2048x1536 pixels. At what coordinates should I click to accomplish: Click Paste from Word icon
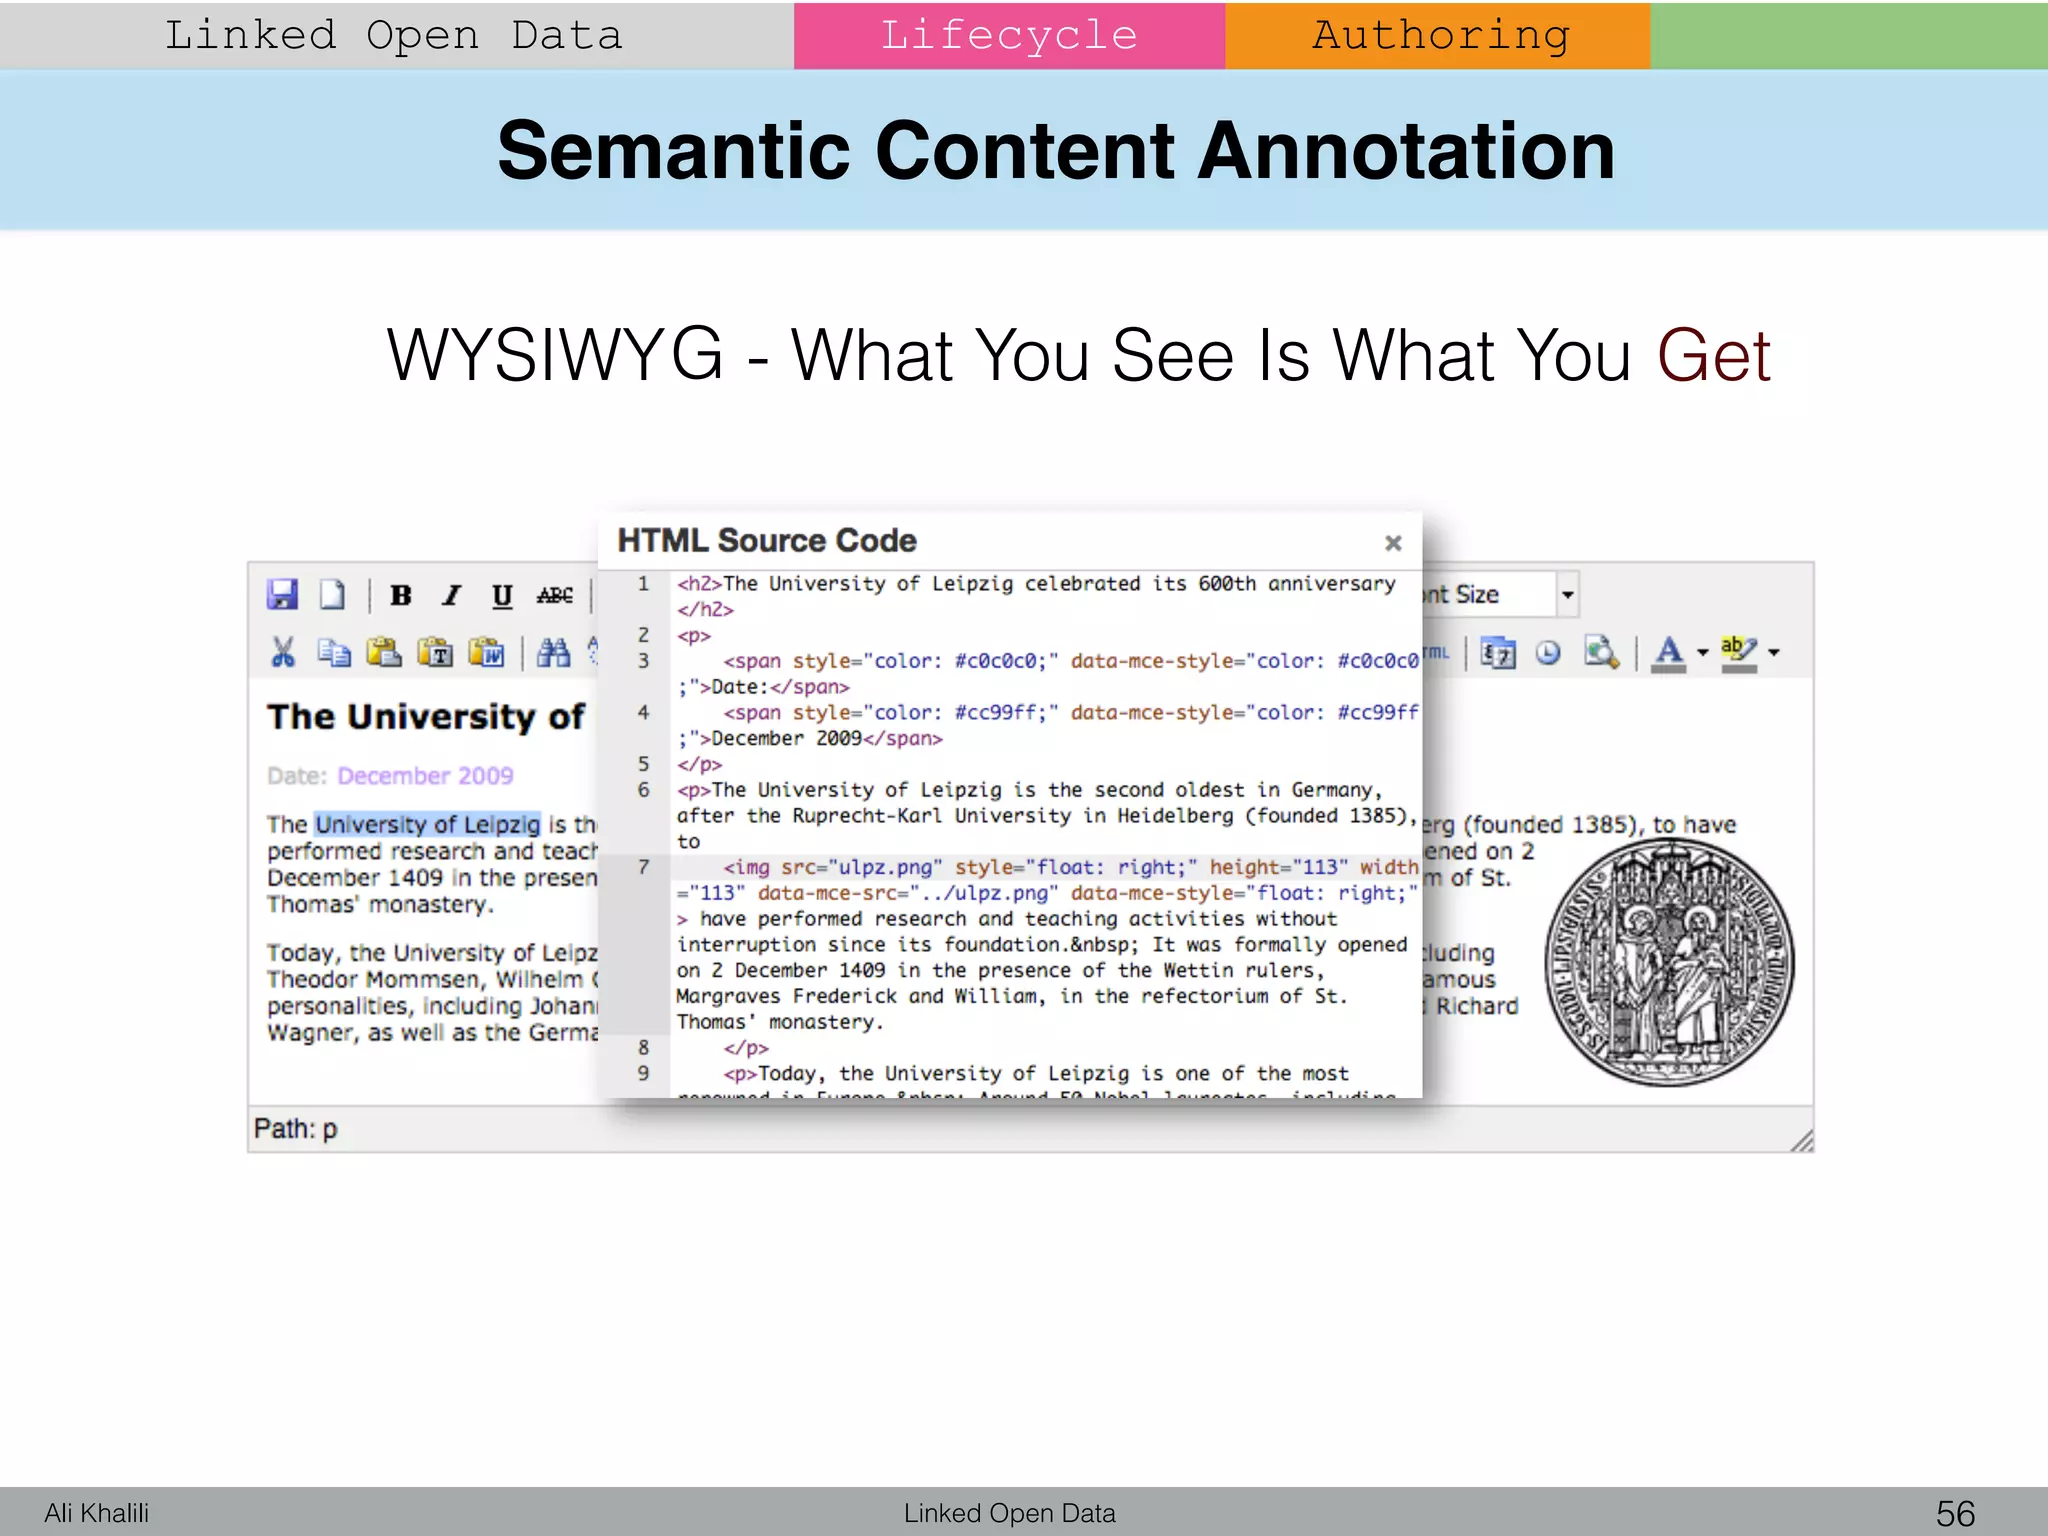(x=487, y=653)
